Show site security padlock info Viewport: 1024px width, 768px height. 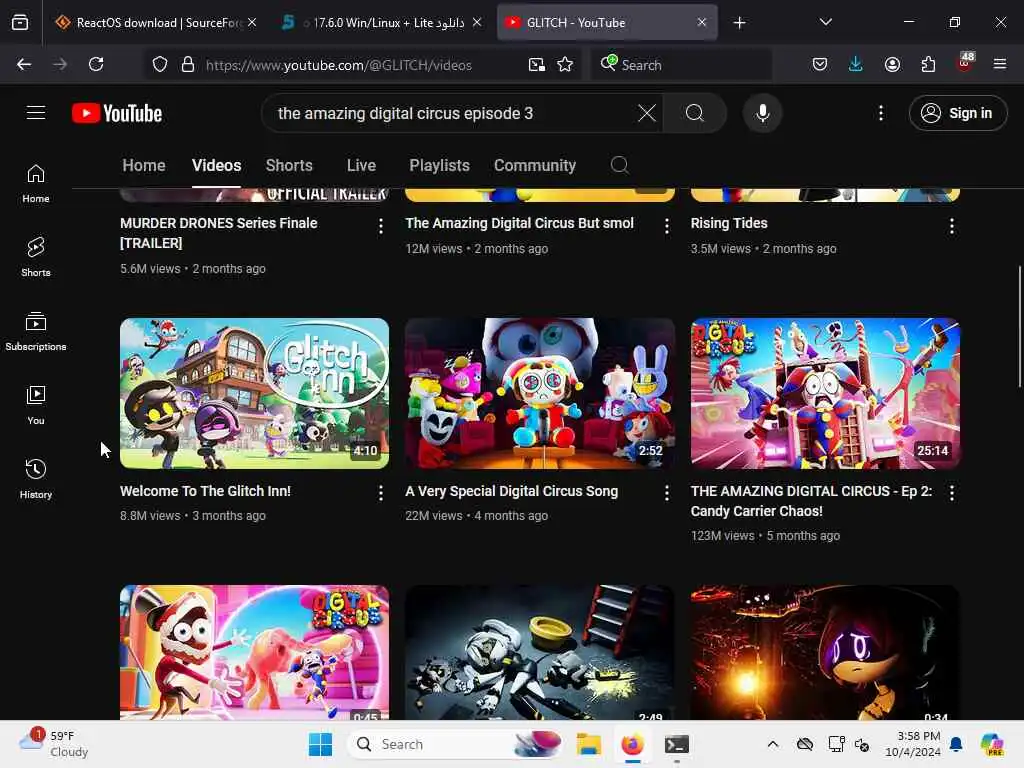click(188, 65)
